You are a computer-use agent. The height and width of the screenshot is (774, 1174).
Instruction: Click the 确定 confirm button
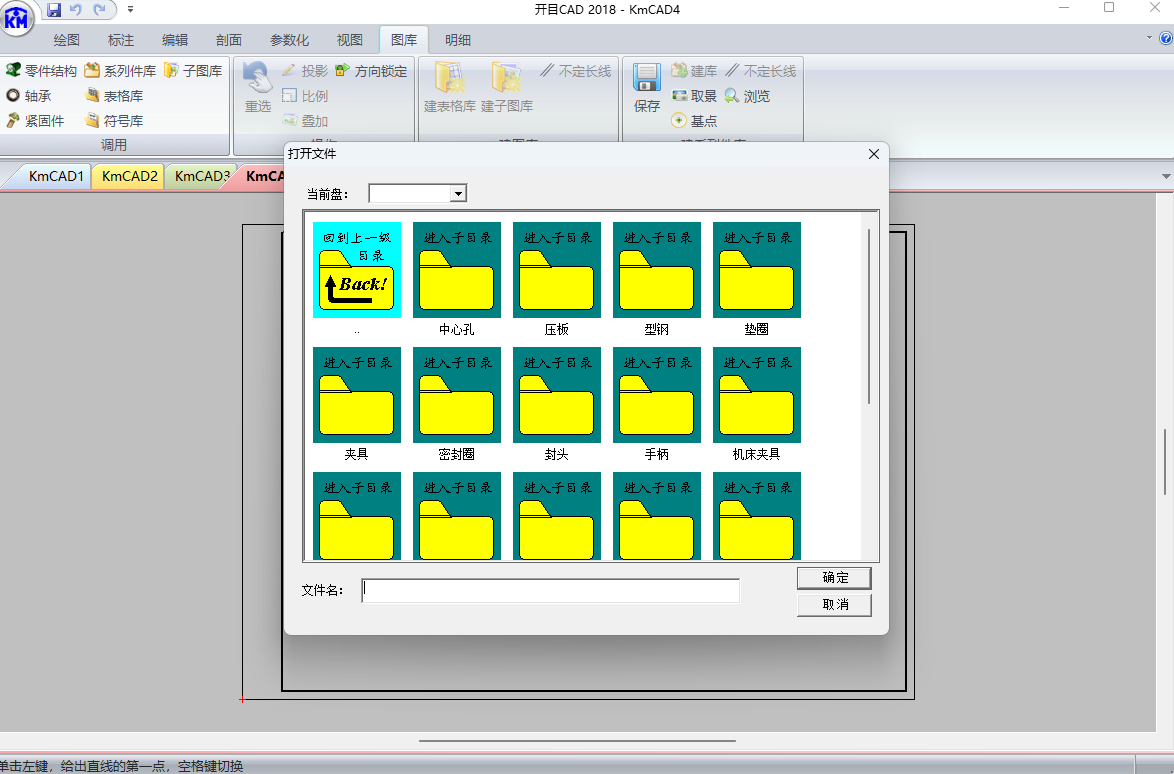coord(834,578)
